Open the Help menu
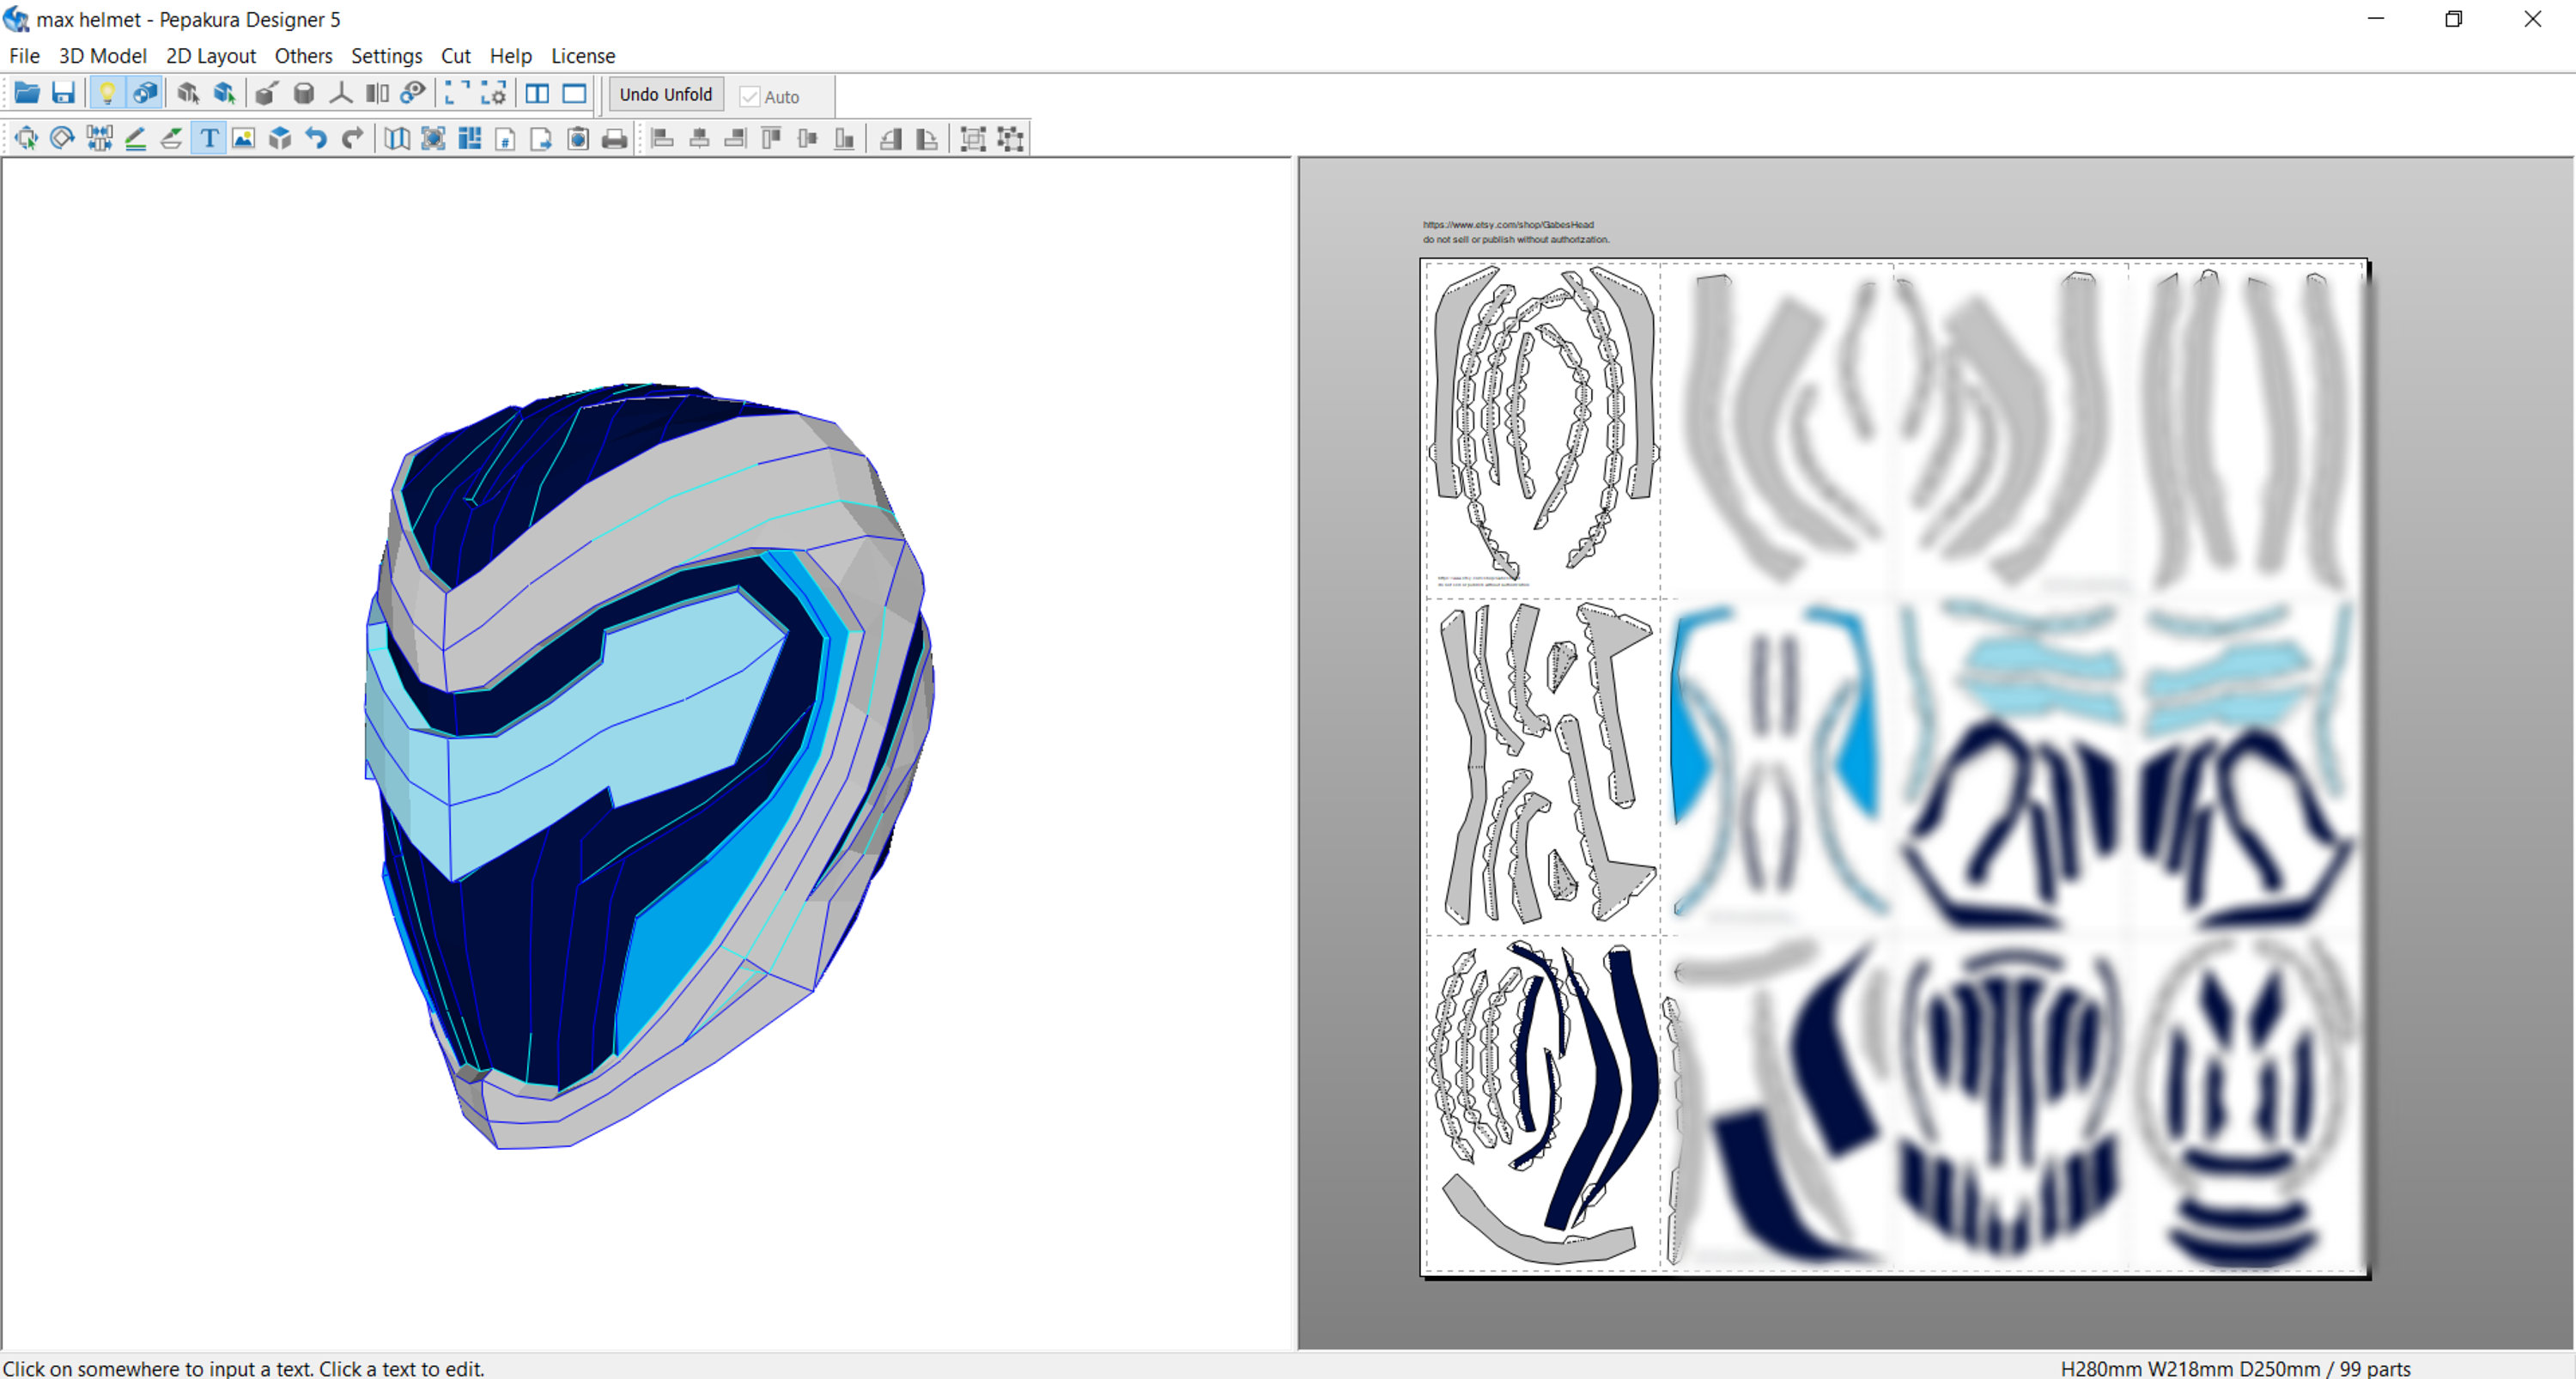 pyautogui.click(x=510, y=56)
